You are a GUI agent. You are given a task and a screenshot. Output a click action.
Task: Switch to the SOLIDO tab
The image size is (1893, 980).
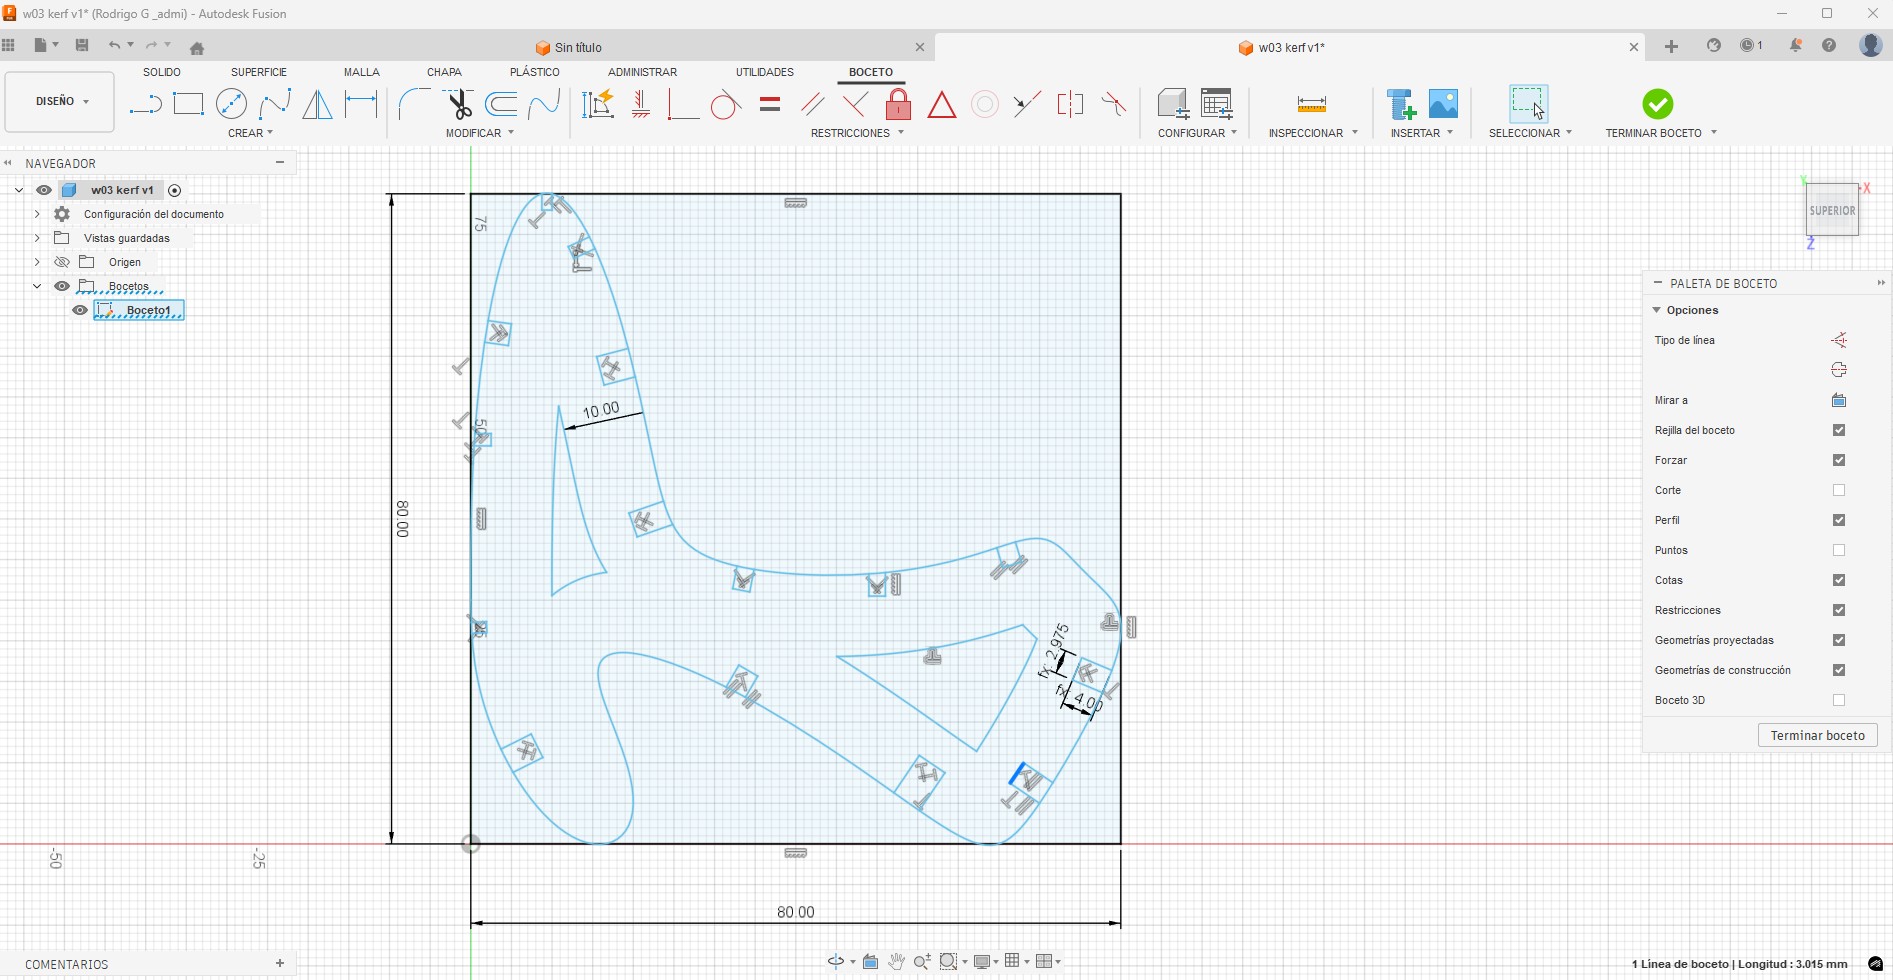[x=162, y=72]
